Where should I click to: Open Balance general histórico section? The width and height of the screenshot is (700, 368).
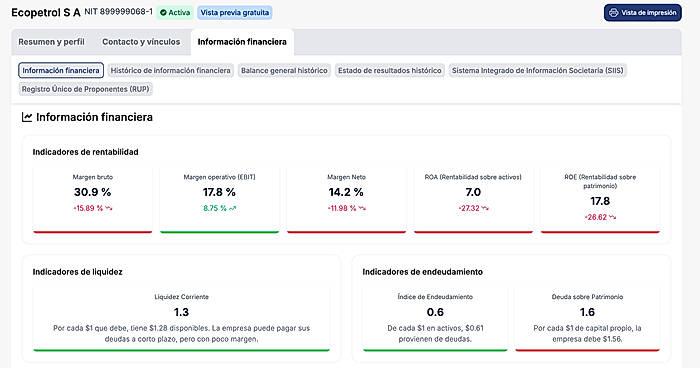[x=284, y=71]
